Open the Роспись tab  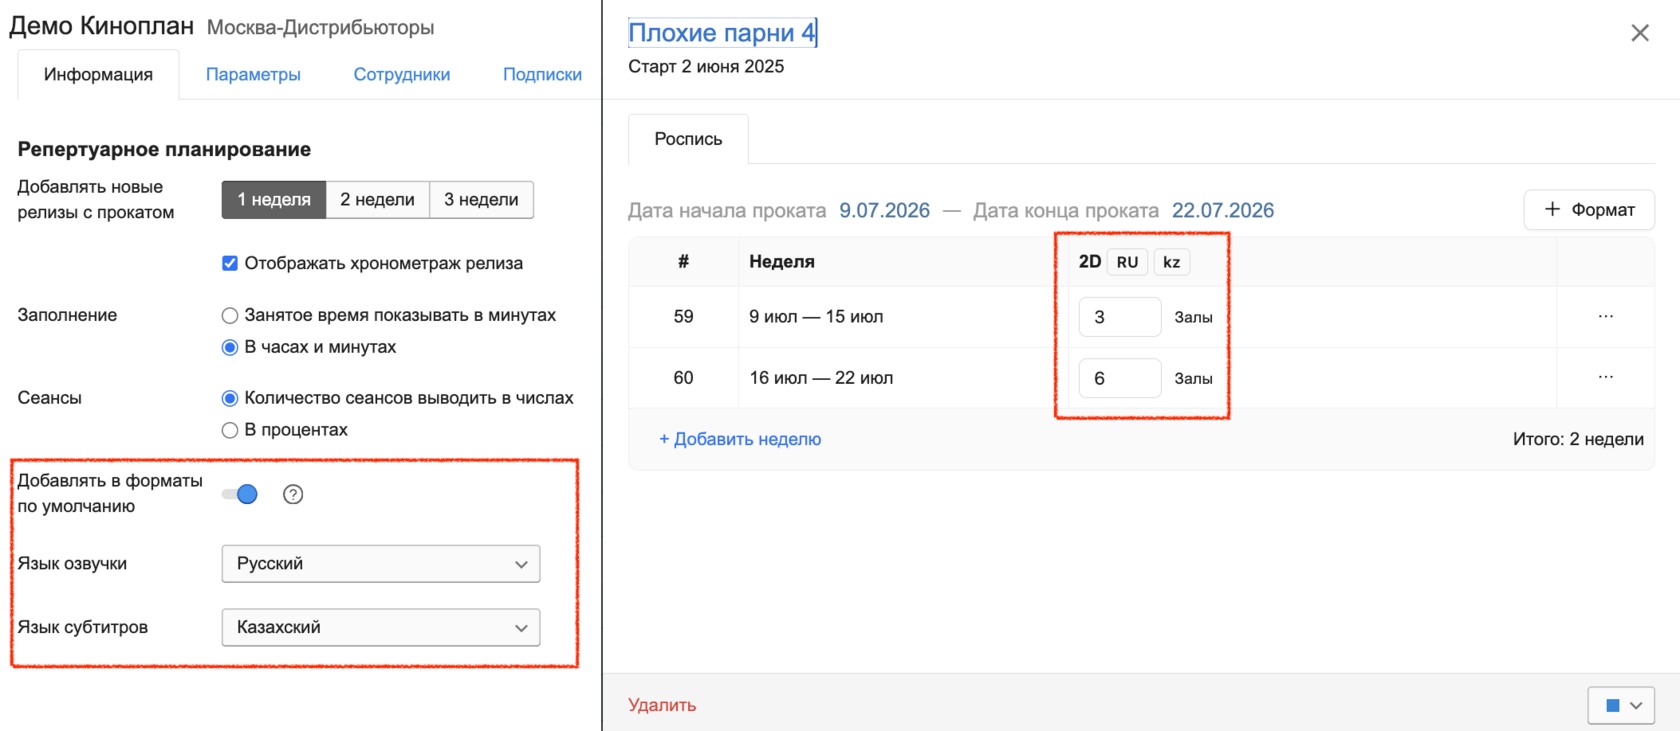pos(688,139)
